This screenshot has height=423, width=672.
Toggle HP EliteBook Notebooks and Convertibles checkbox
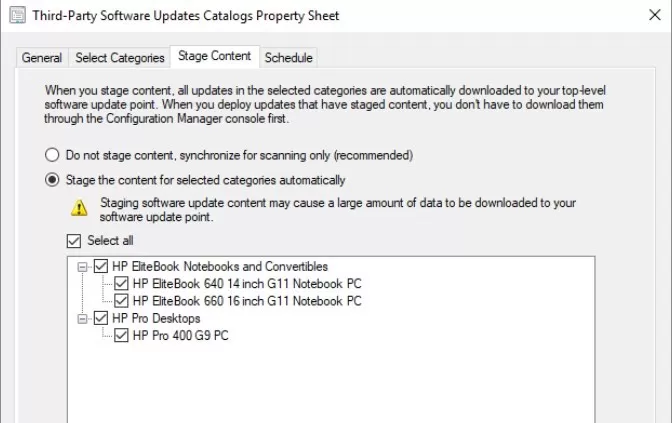click(101, 266)
